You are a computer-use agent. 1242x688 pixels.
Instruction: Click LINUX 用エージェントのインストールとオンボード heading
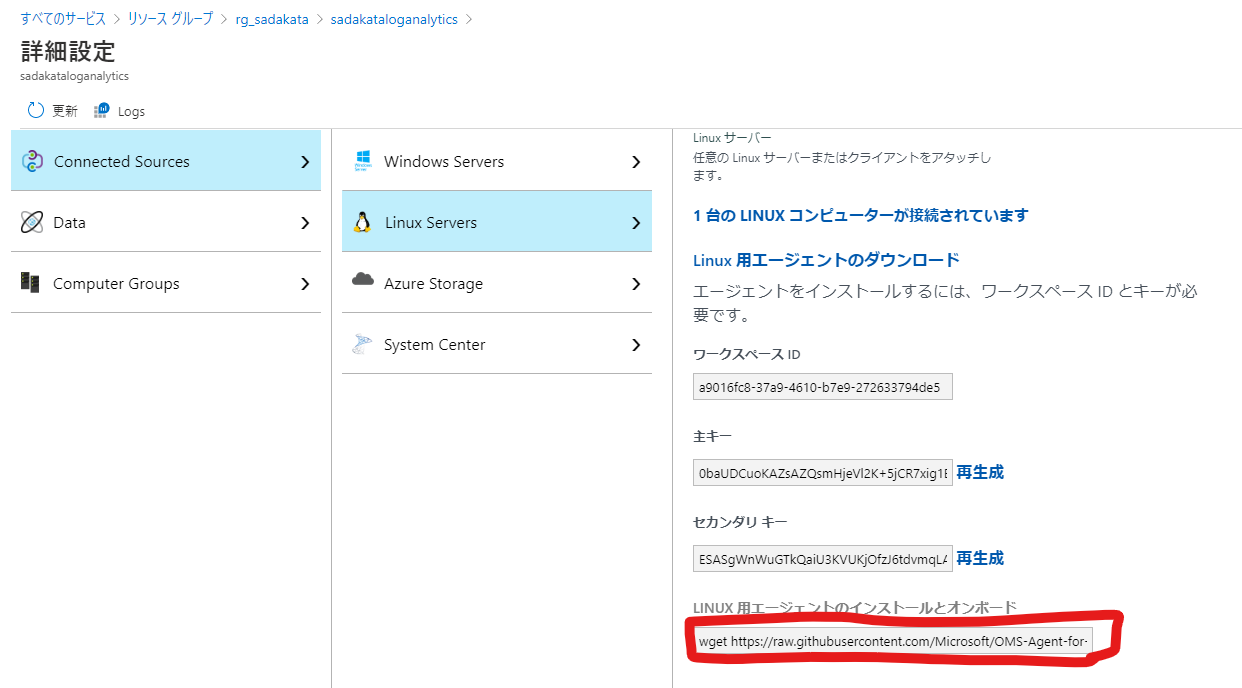pos(855,607)
